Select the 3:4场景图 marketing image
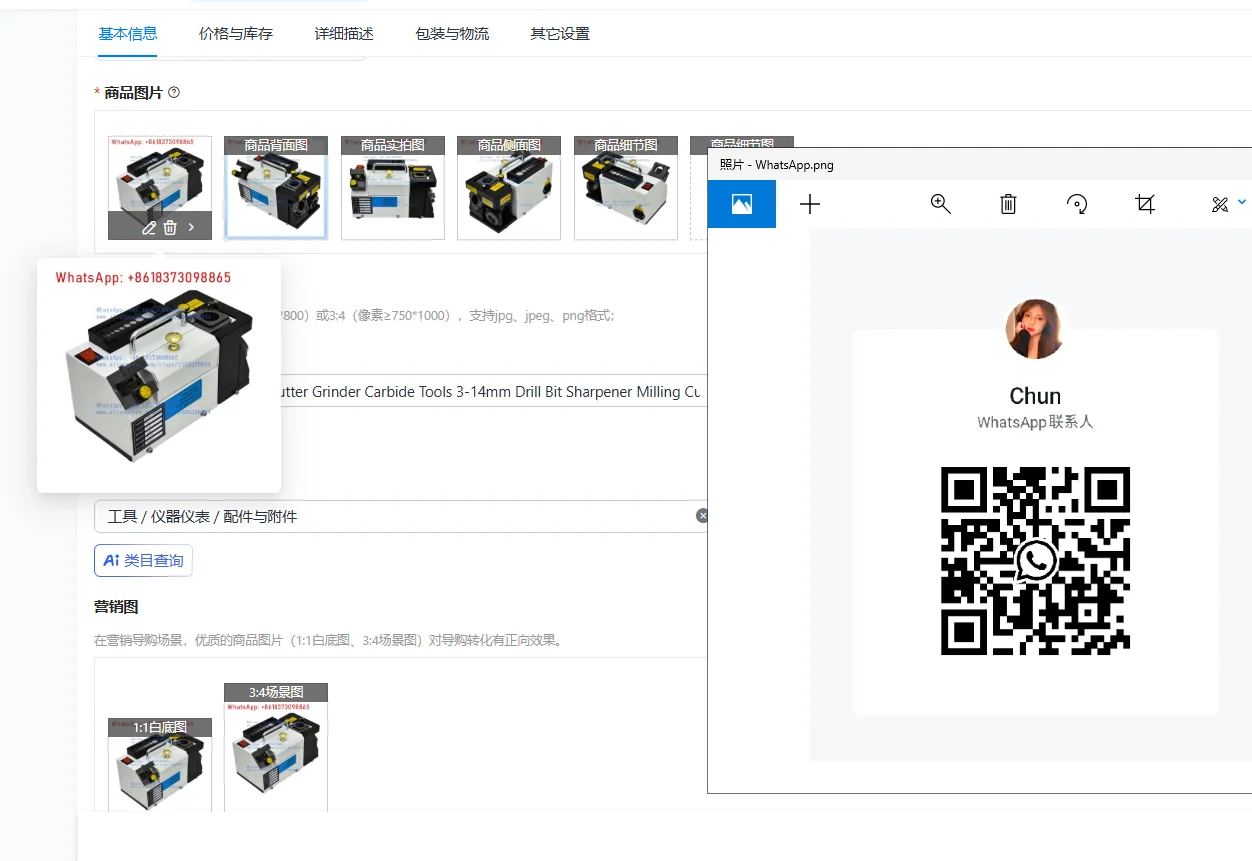The image size is (1252, 861). (276, 747)
